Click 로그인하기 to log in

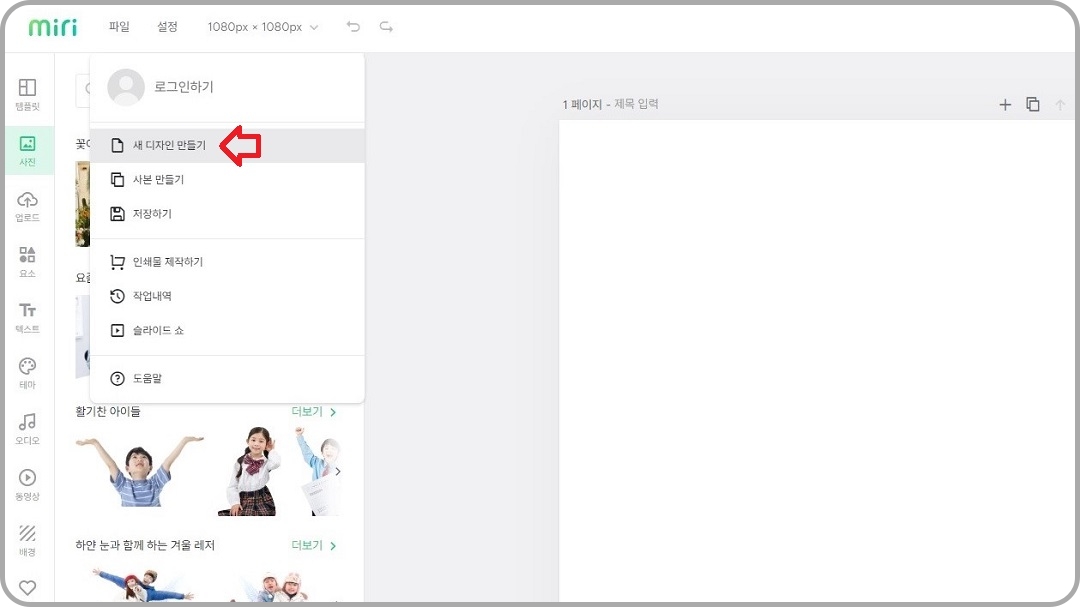[183, 87]
